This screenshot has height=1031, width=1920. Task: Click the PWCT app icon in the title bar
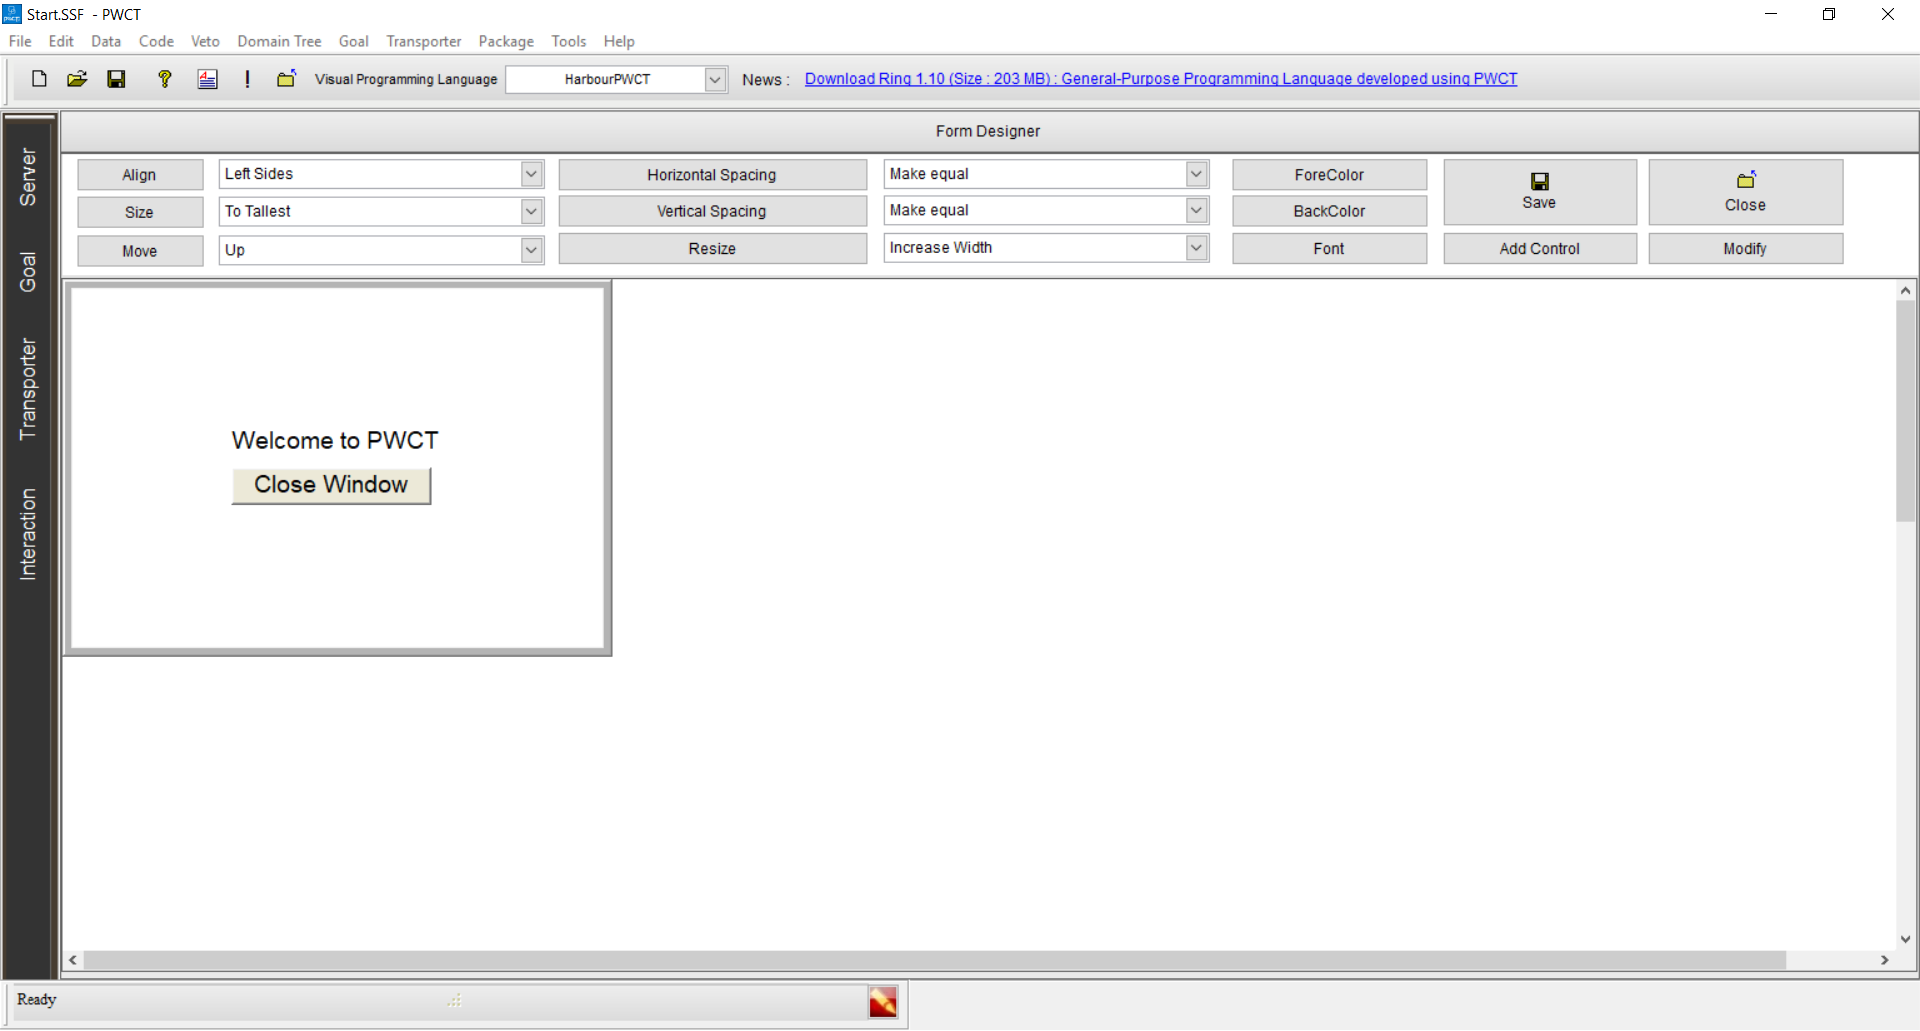pyautogui.click(x=12, y=14)
